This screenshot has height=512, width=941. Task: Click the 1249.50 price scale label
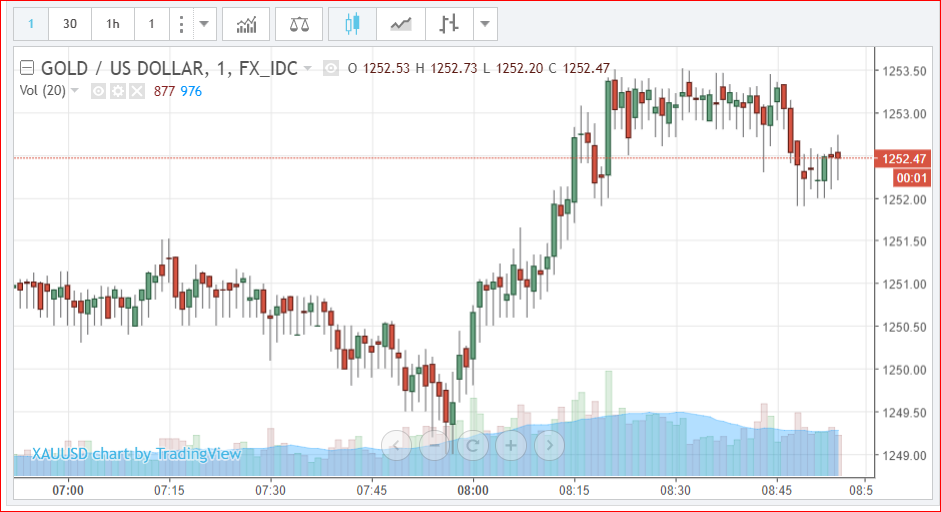click(904, 412)
